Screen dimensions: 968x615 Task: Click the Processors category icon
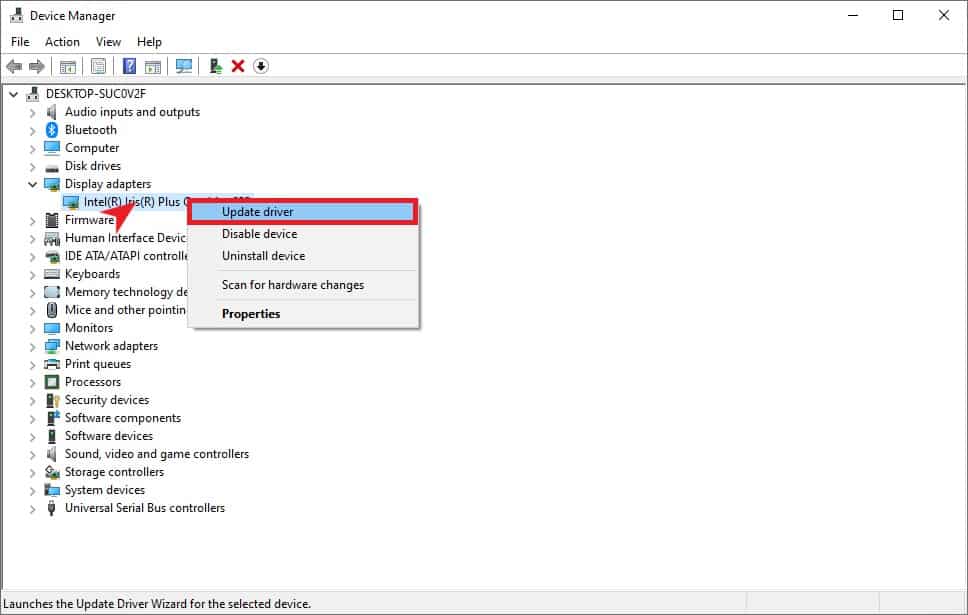coord(52,382)
